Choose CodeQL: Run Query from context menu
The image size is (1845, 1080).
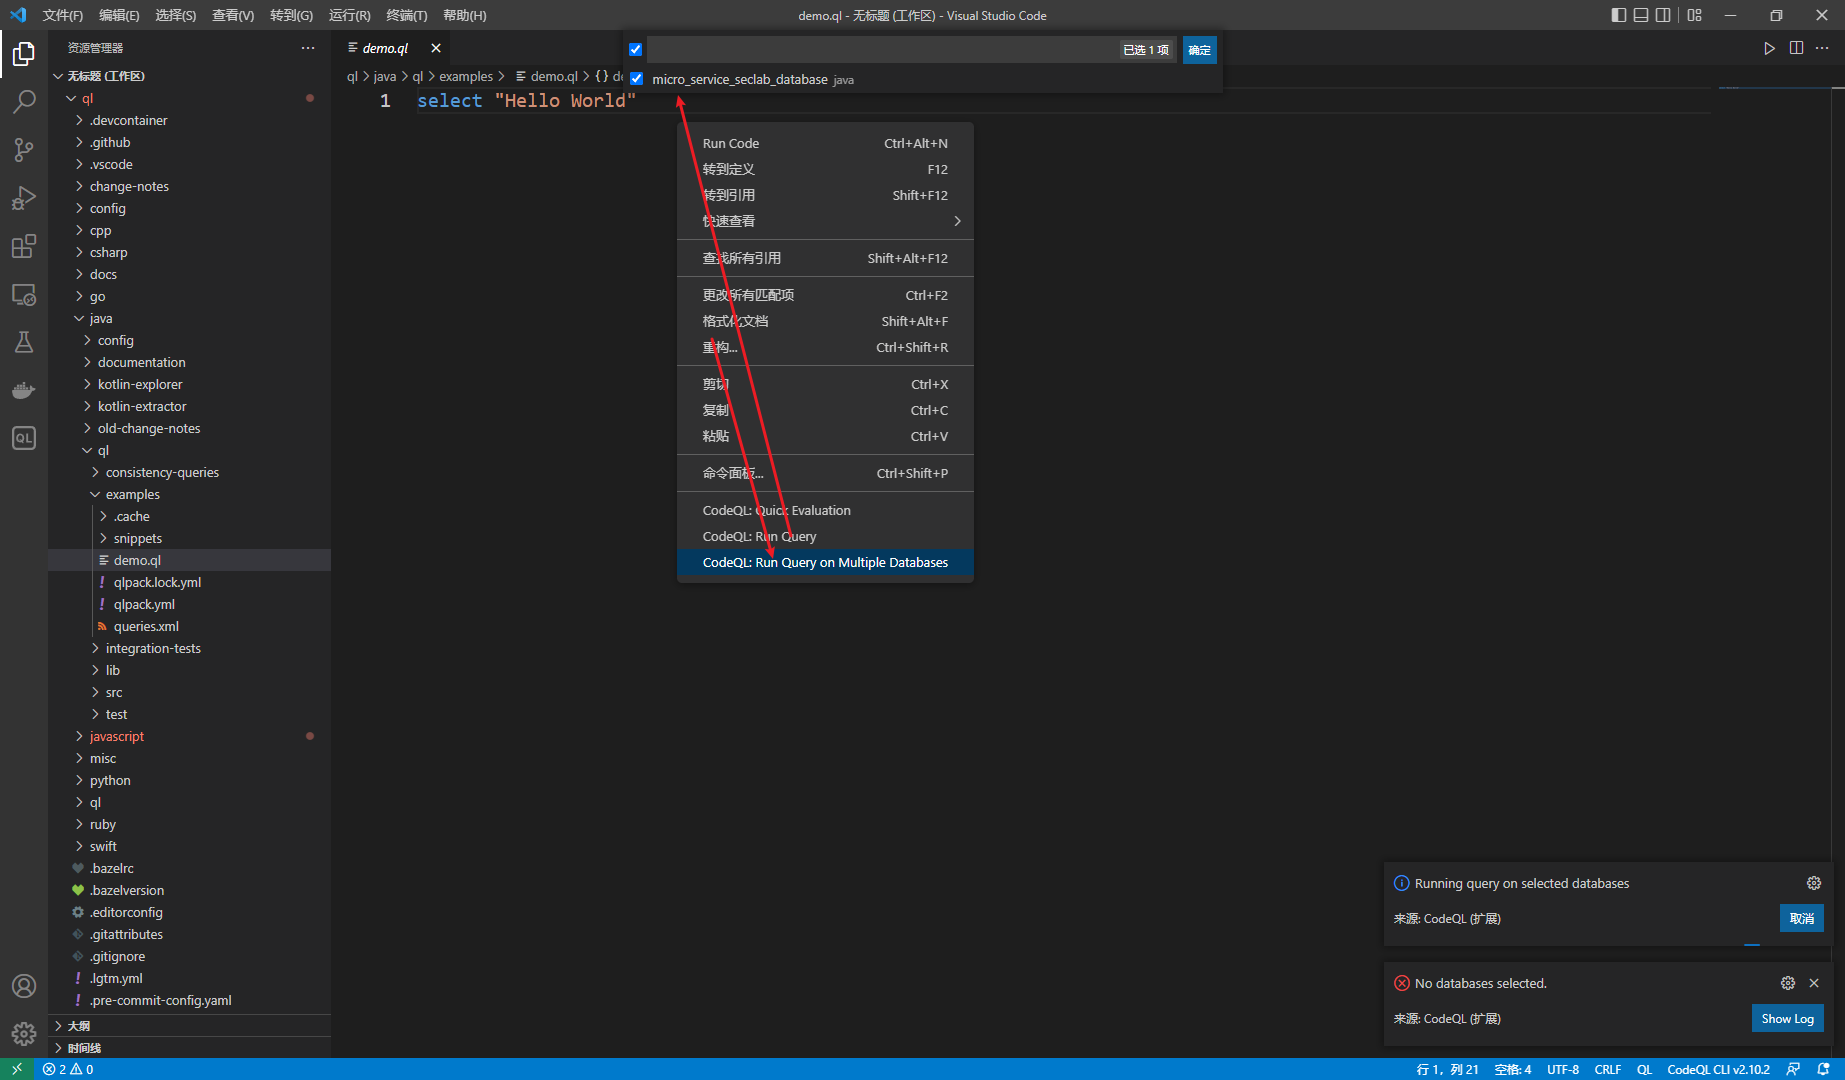825,536
